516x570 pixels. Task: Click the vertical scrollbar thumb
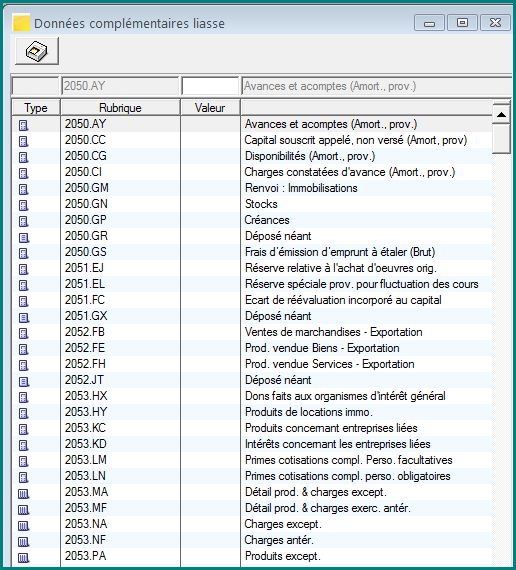coord(501,139)
